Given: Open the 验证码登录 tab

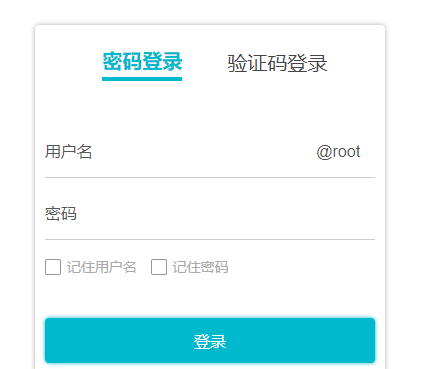Looking at the screenshot, I should [x=277, y=63].
